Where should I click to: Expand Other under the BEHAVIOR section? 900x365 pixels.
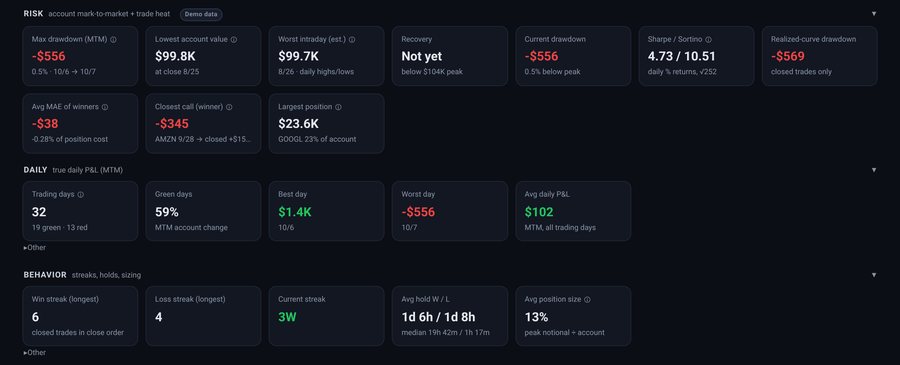pos(34,352)
